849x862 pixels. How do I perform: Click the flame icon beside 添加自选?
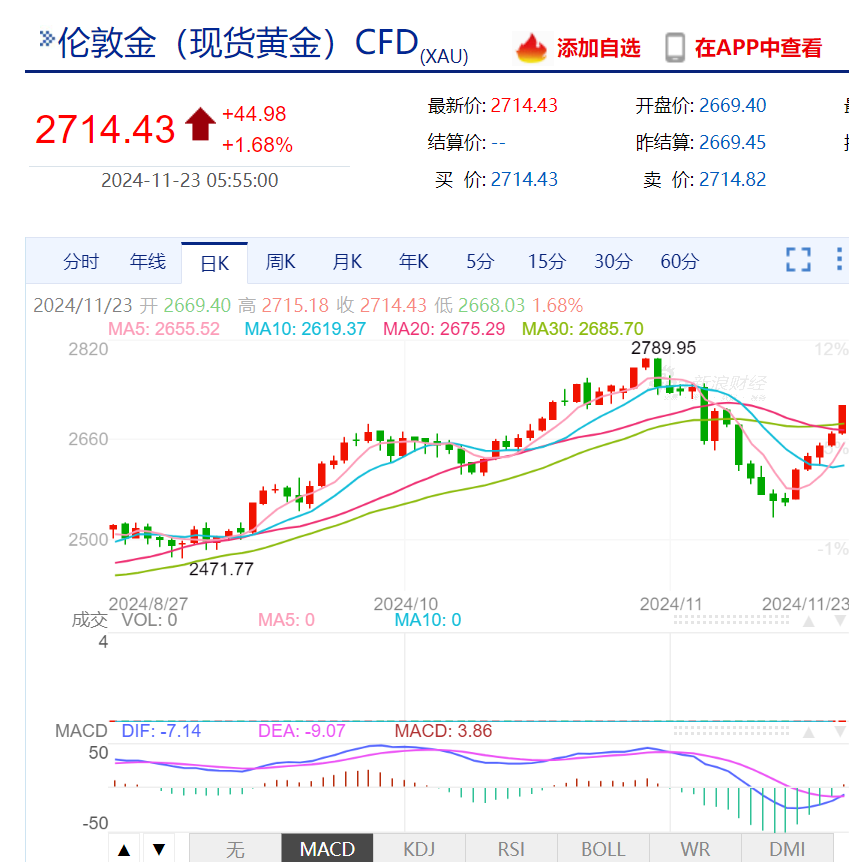pyautogui.click(x=531, y=47)
